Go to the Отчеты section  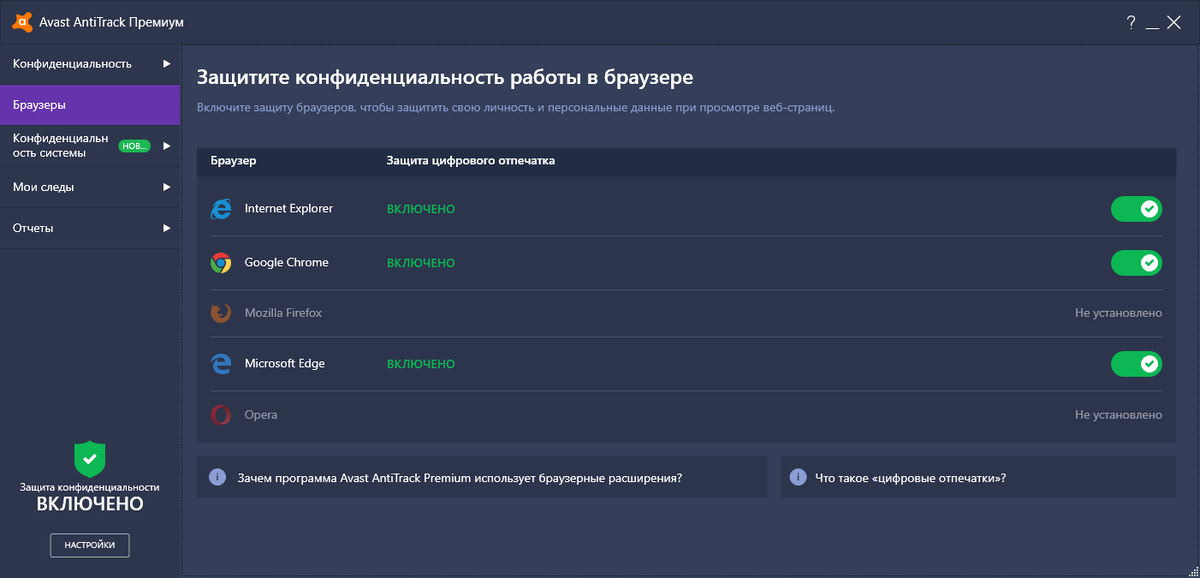90,228
